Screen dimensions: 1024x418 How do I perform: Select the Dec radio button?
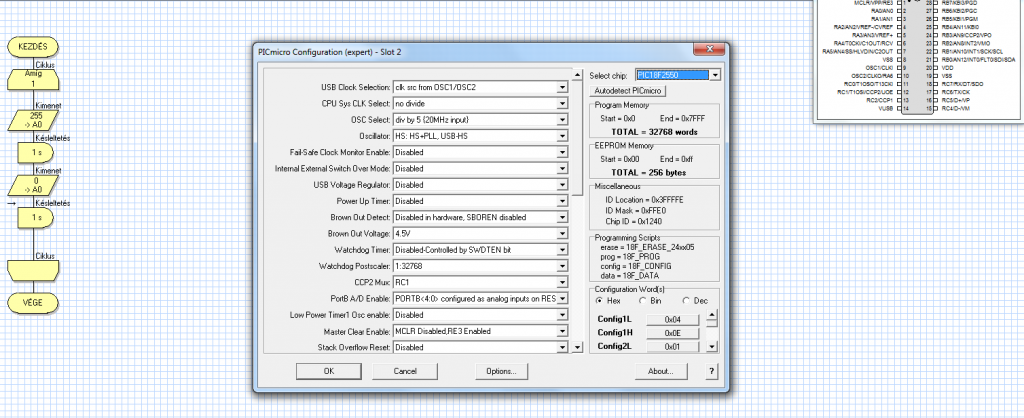686,301
